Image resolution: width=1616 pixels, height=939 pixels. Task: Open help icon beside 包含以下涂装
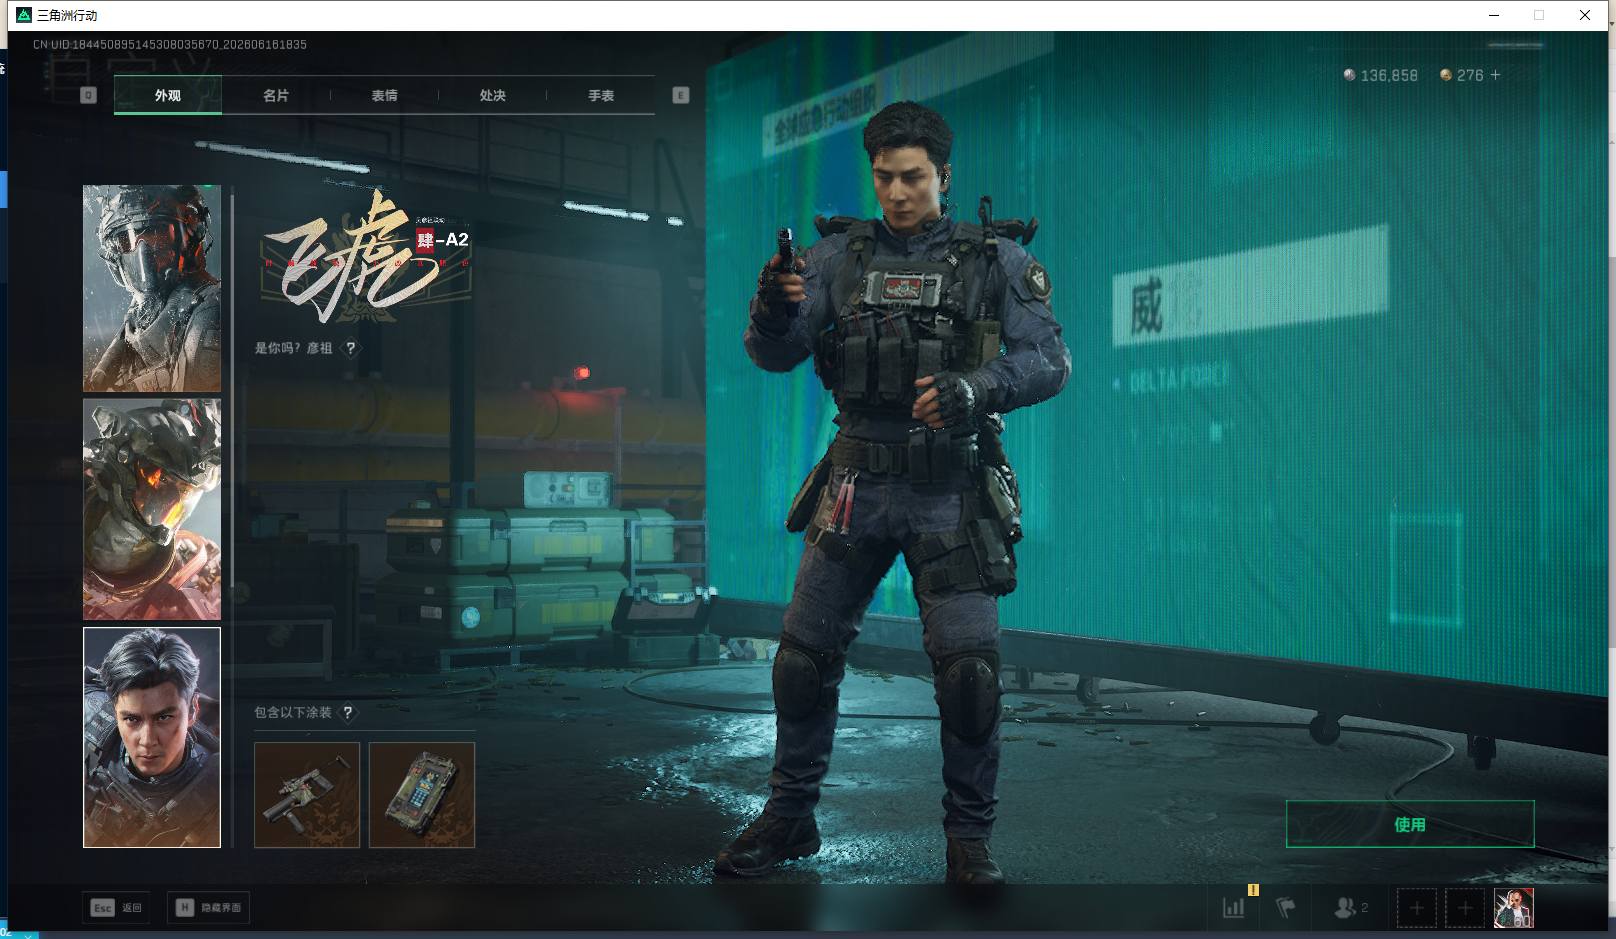coord(347,713)
